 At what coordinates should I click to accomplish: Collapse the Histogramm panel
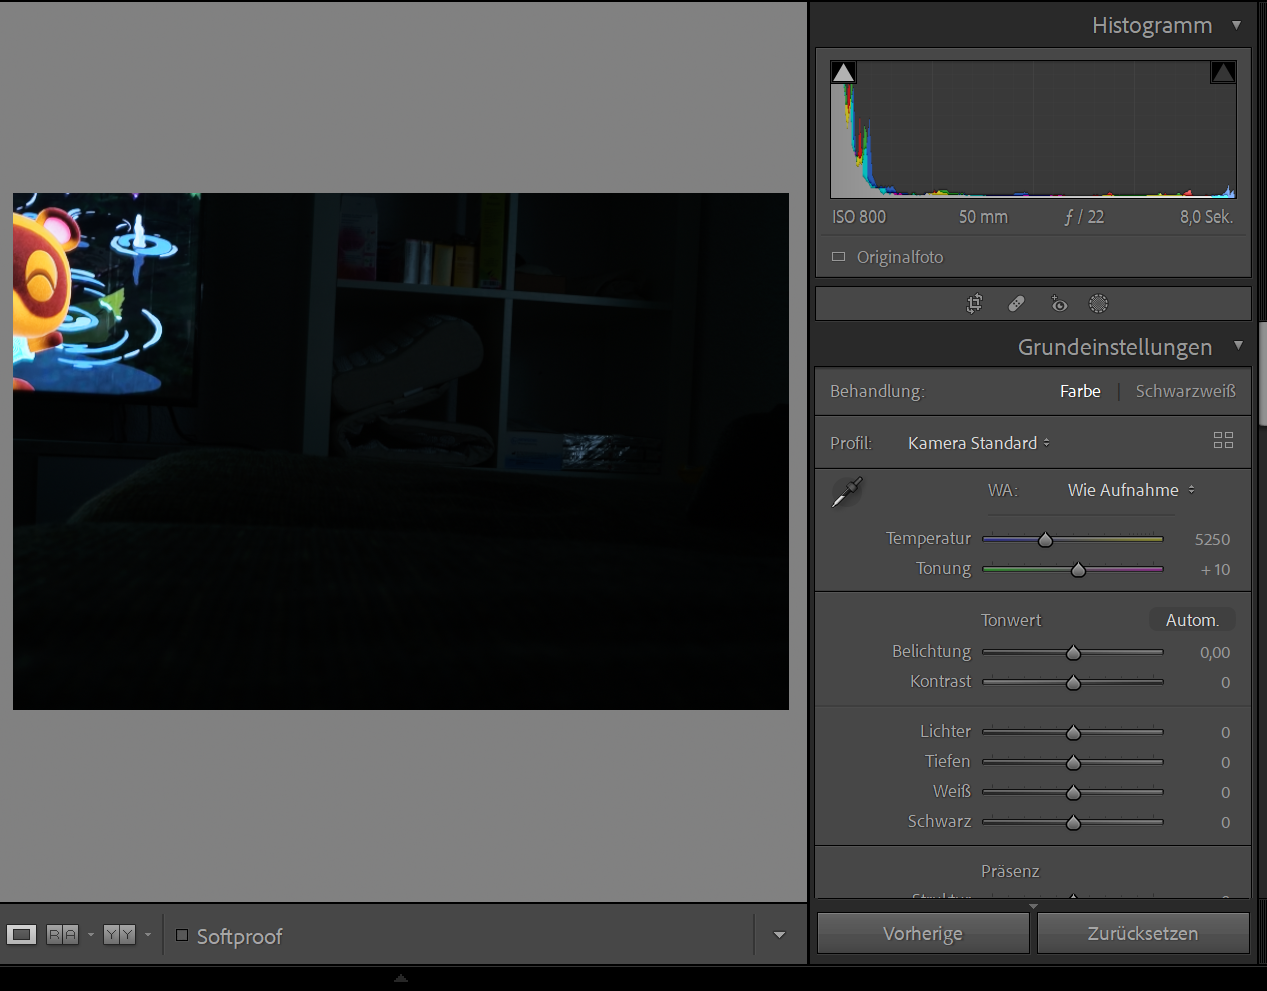(x=1237, y=25)
